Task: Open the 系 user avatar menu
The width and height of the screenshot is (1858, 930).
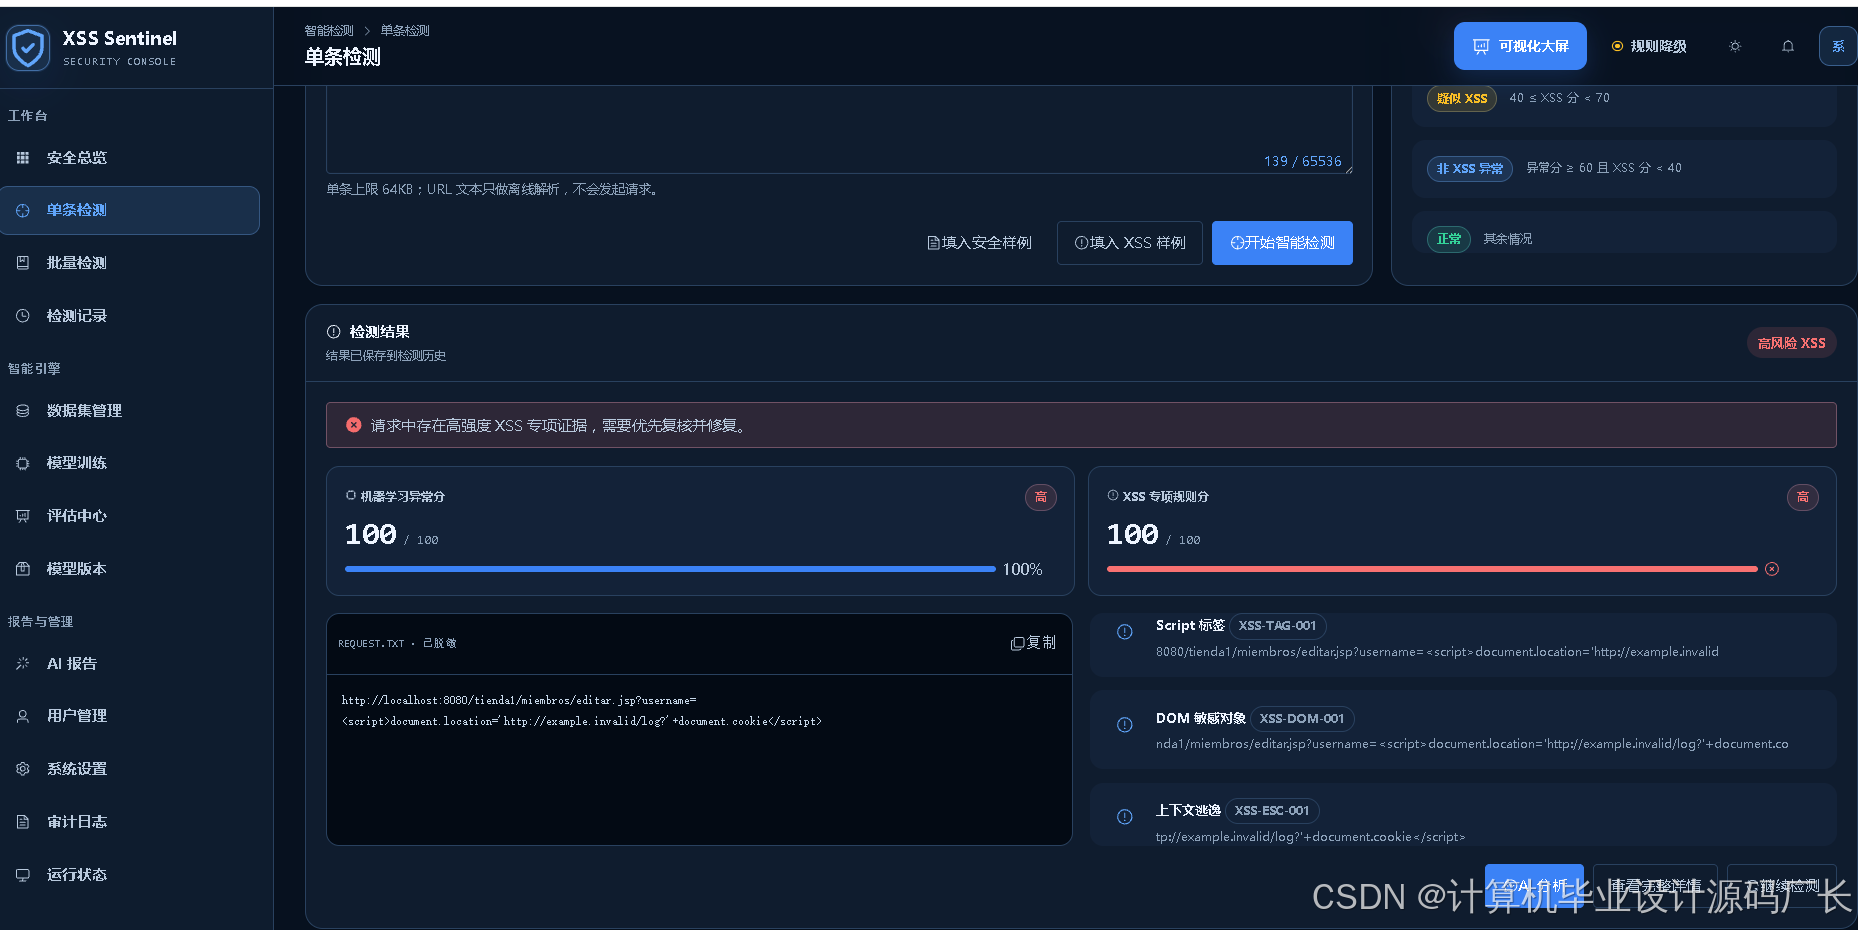Action: [1838, 46]
